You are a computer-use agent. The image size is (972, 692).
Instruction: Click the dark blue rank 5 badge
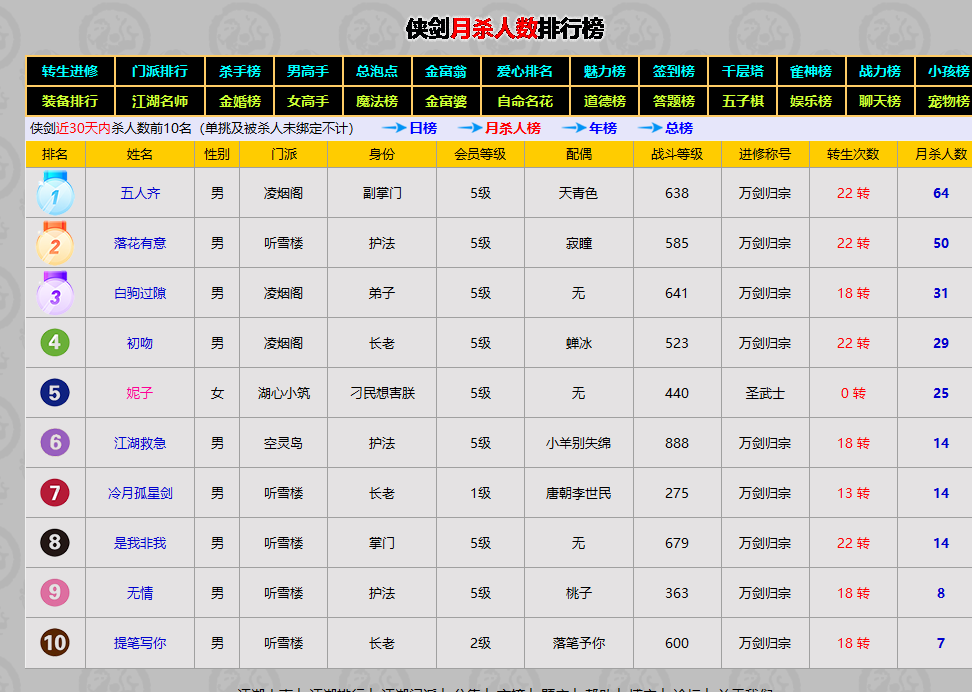click(x=55, y=393)
